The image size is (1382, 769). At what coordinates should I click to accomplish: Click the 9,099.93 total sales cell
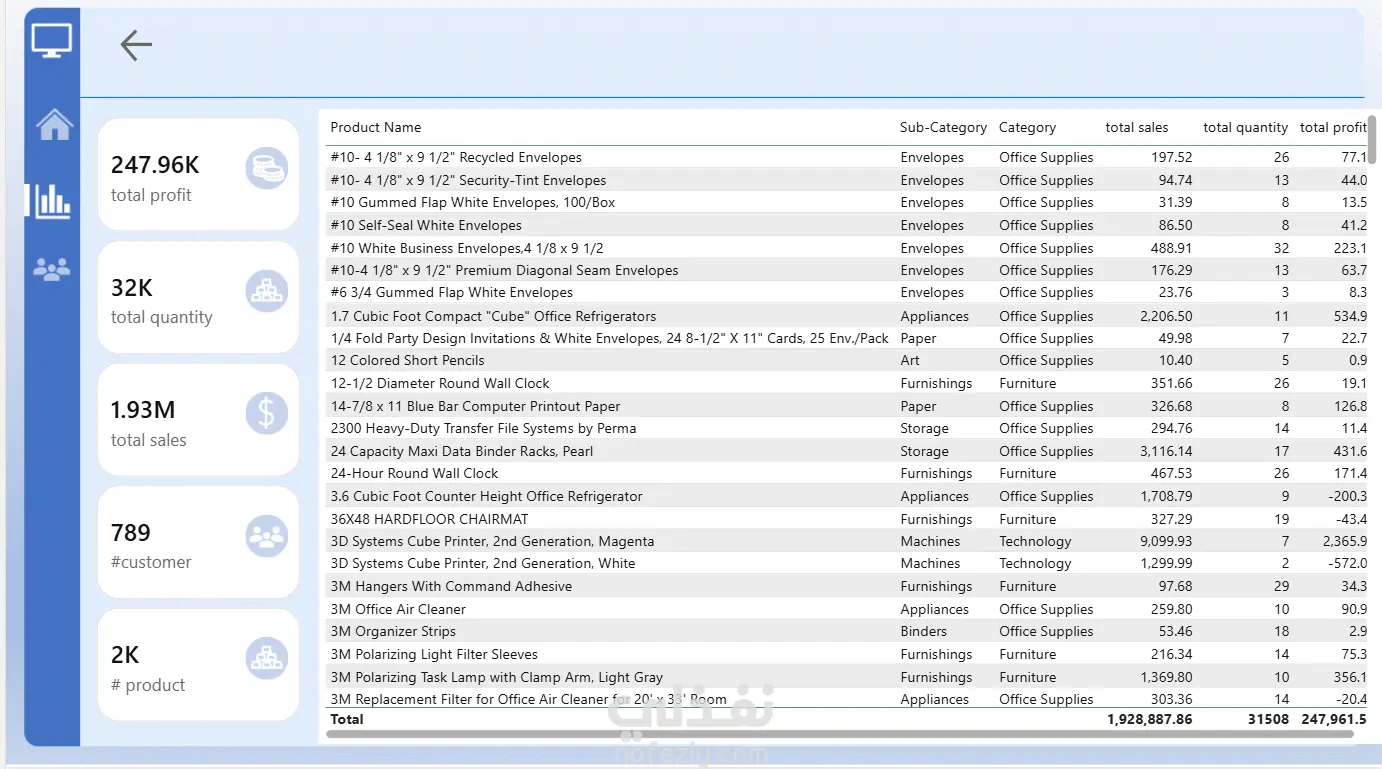point(1166,541)
